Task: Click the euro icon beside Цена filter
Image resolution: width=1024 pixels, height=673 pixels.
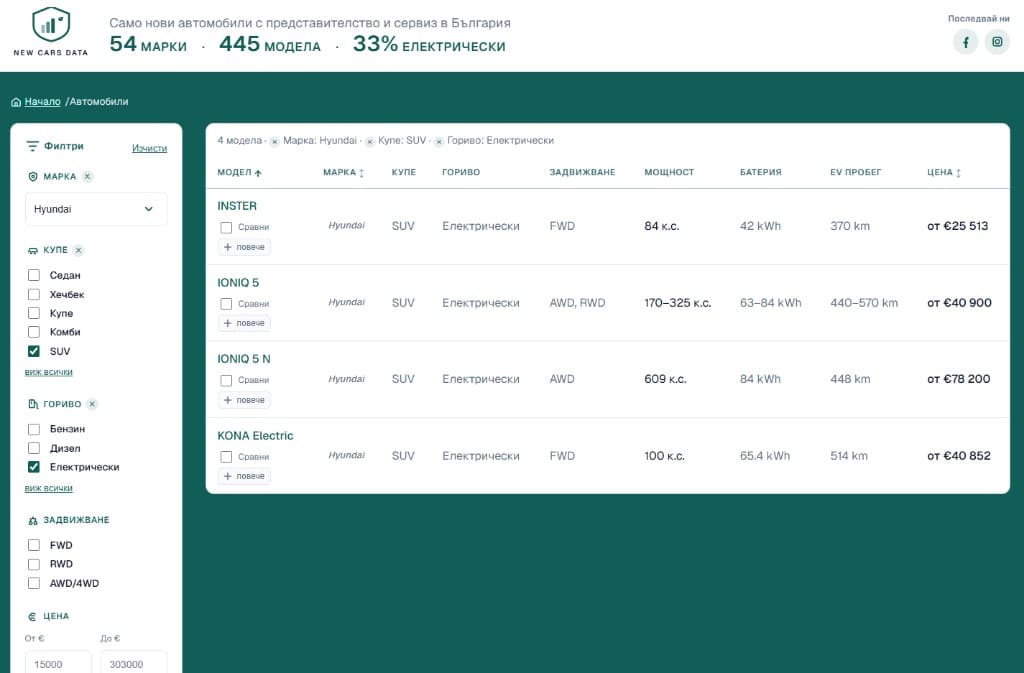Action: point(32,616)
